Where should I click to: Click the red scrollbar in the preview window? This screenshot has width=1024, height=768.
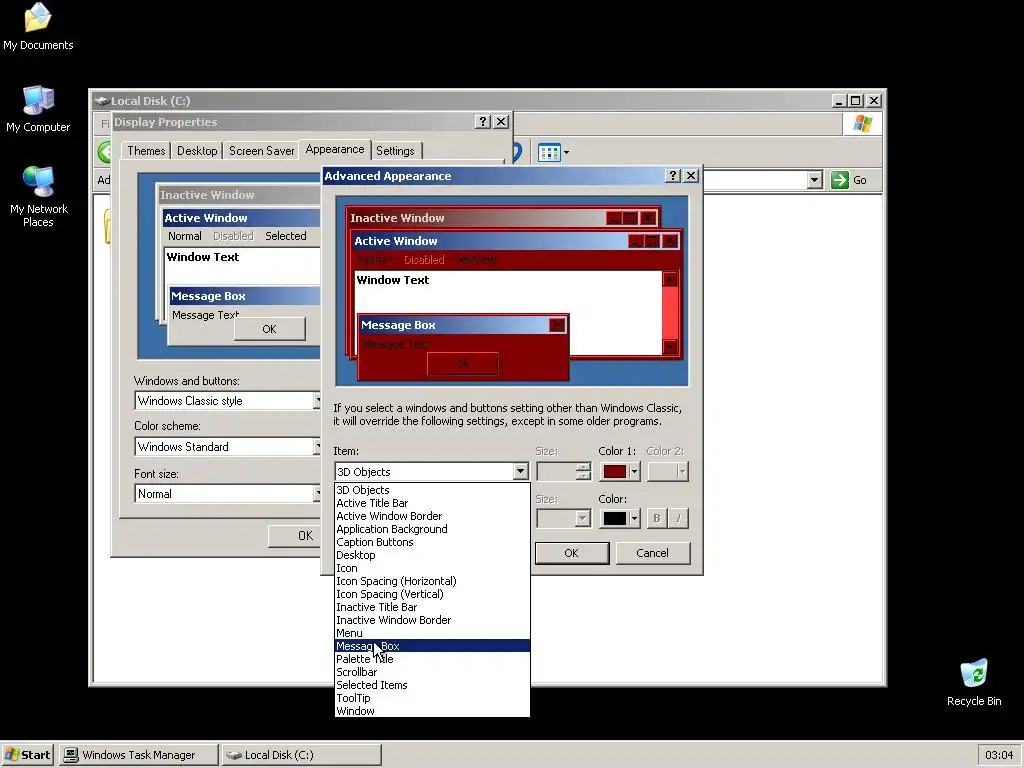coord(669,313)
